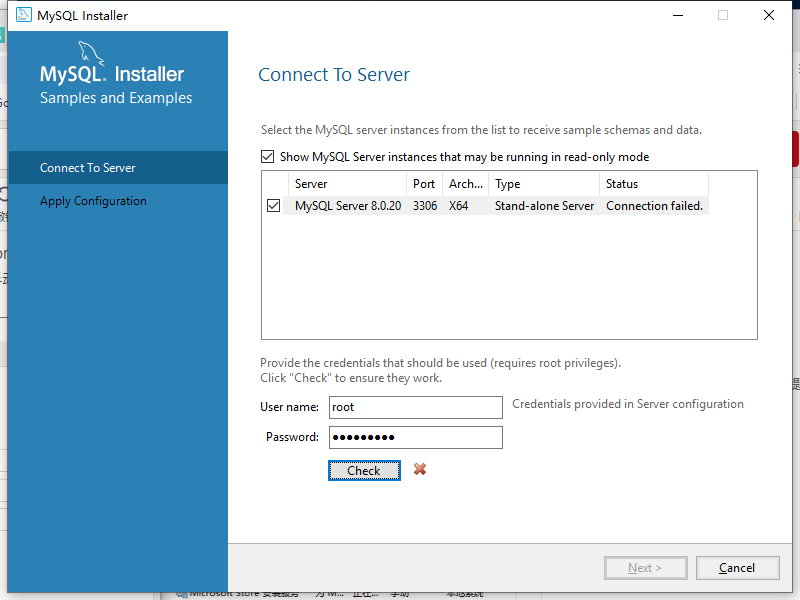Uncheck the MySQL Server 8.0.20 instance row
Image resolution: width=800 pixels, height=600 pixels.
pos(273,205)
